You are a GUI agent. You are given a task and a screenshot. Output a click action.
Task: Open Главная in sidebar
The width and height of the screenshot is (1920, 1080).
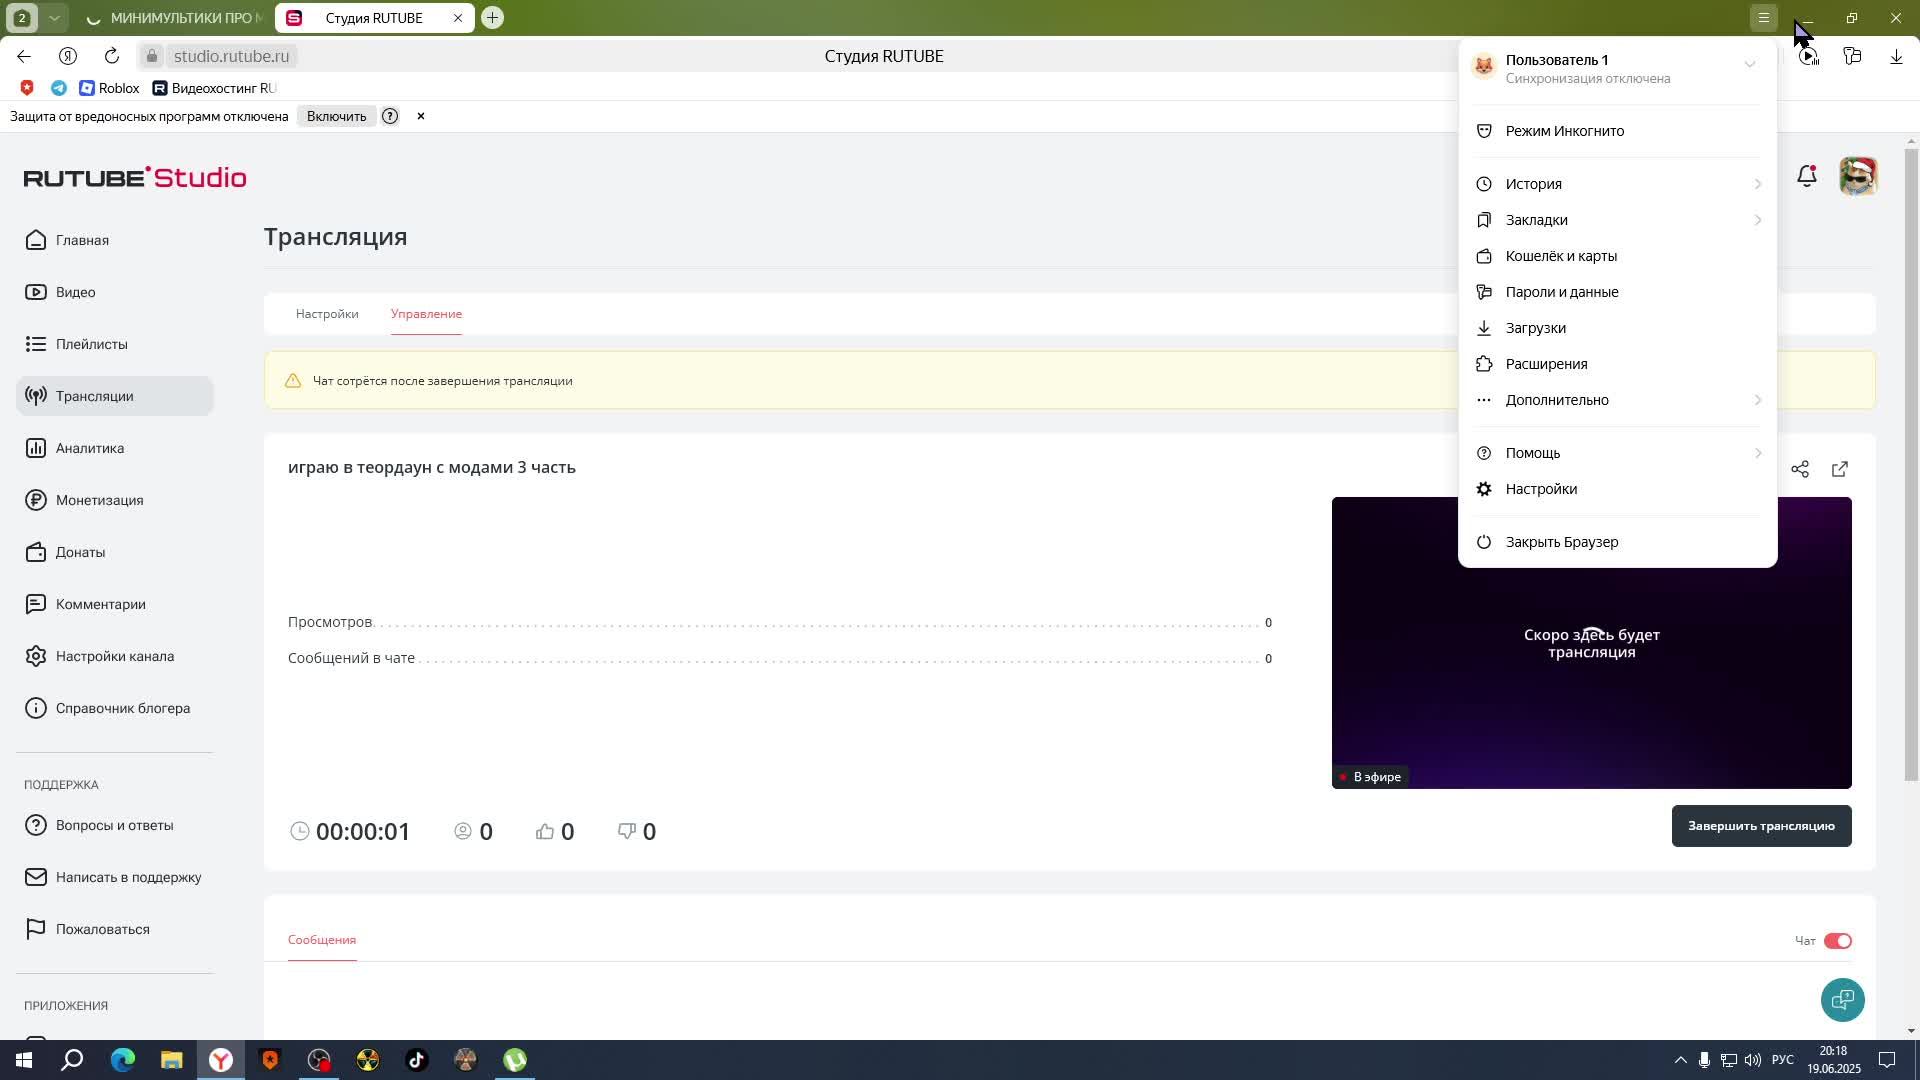coord(115,240)
